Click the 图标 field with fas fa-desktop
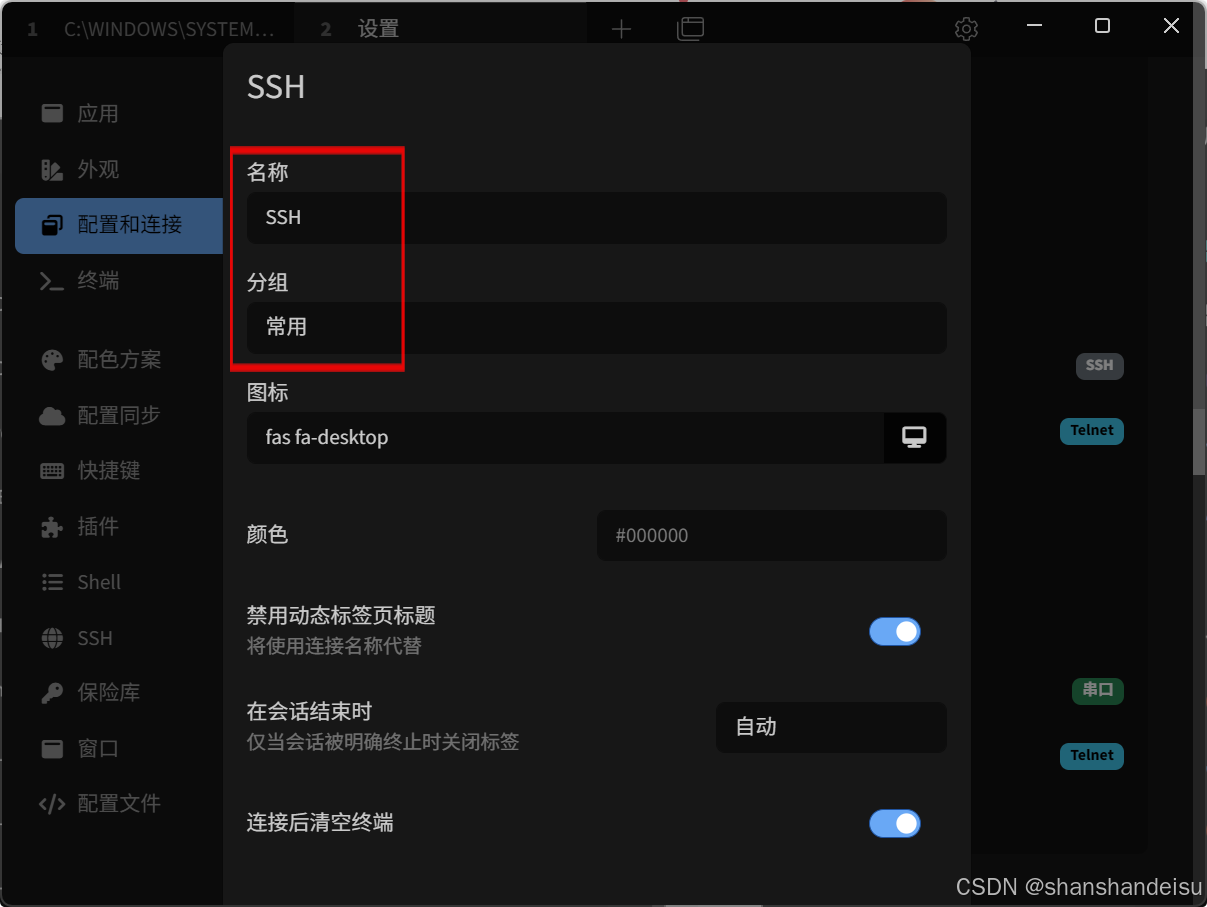This screenshot has width=1207, height=907. [x=565, y=437]
